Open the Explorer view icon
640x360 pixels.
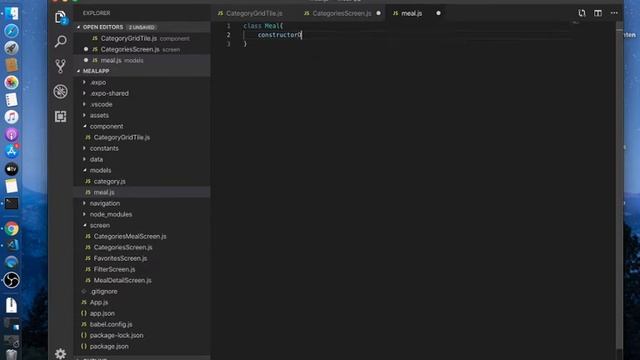coord(60,17)
